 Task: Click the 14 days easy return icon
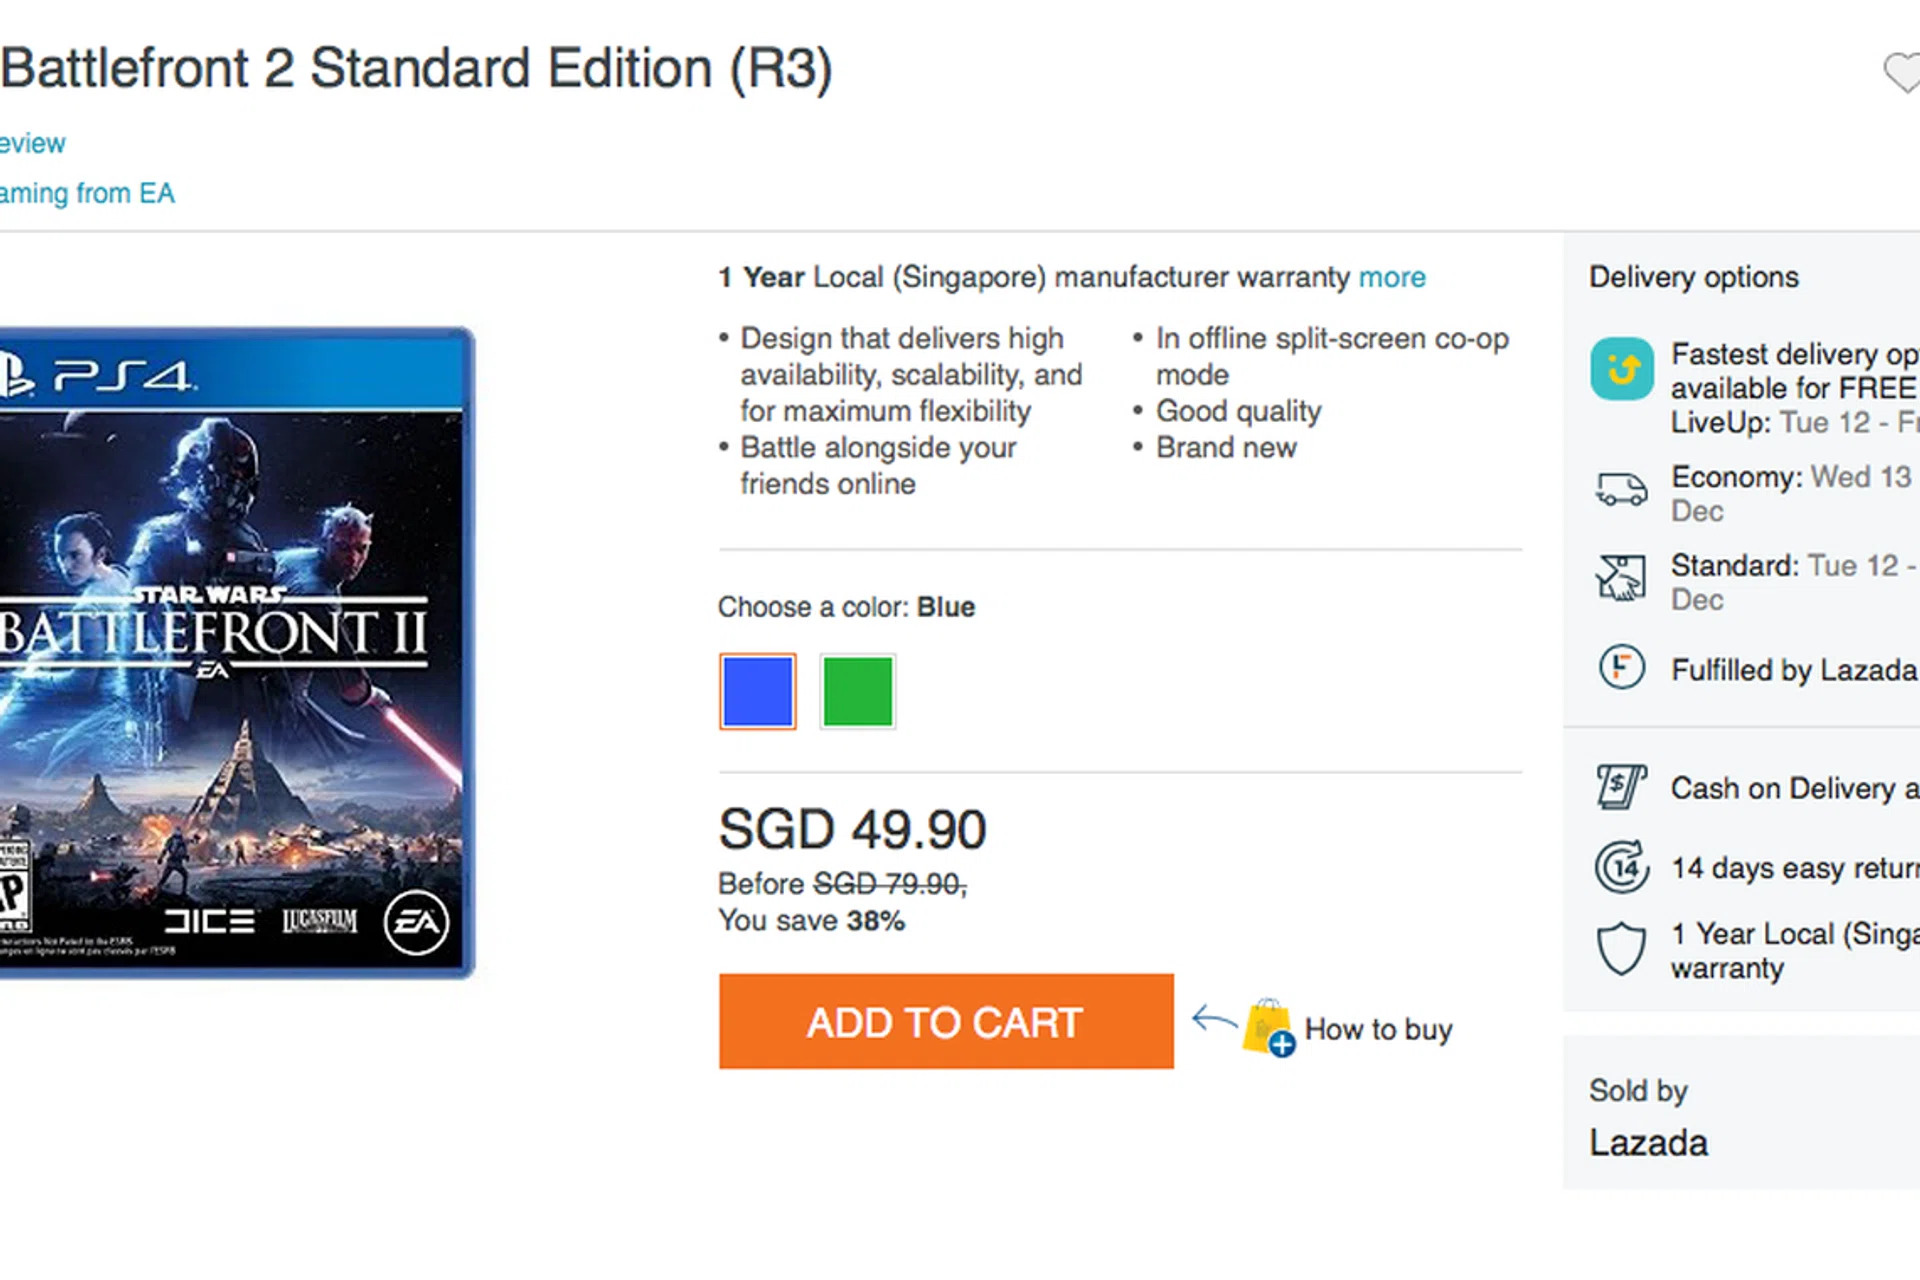point(1621,867)
